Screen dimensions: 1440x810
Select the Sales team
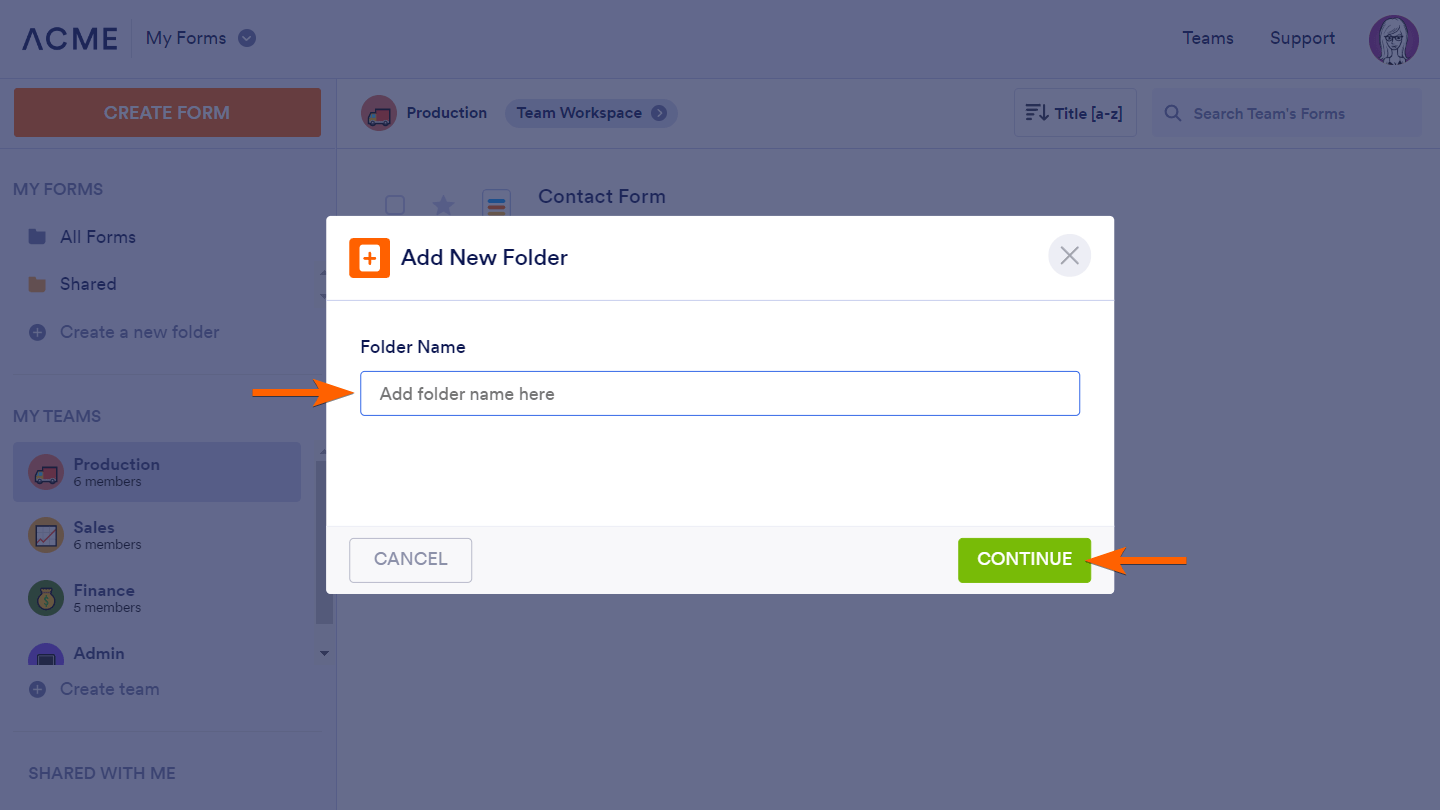click(x=157, y=535)
